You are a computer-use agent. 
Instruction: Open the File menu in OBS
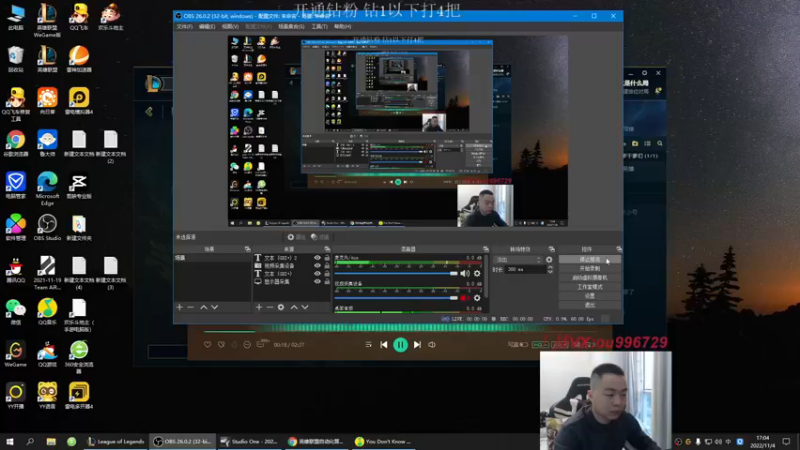(184, 27)
